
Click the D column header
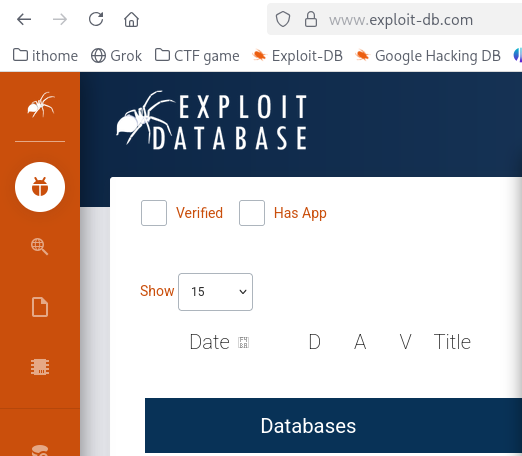click(x=314, y=342)
